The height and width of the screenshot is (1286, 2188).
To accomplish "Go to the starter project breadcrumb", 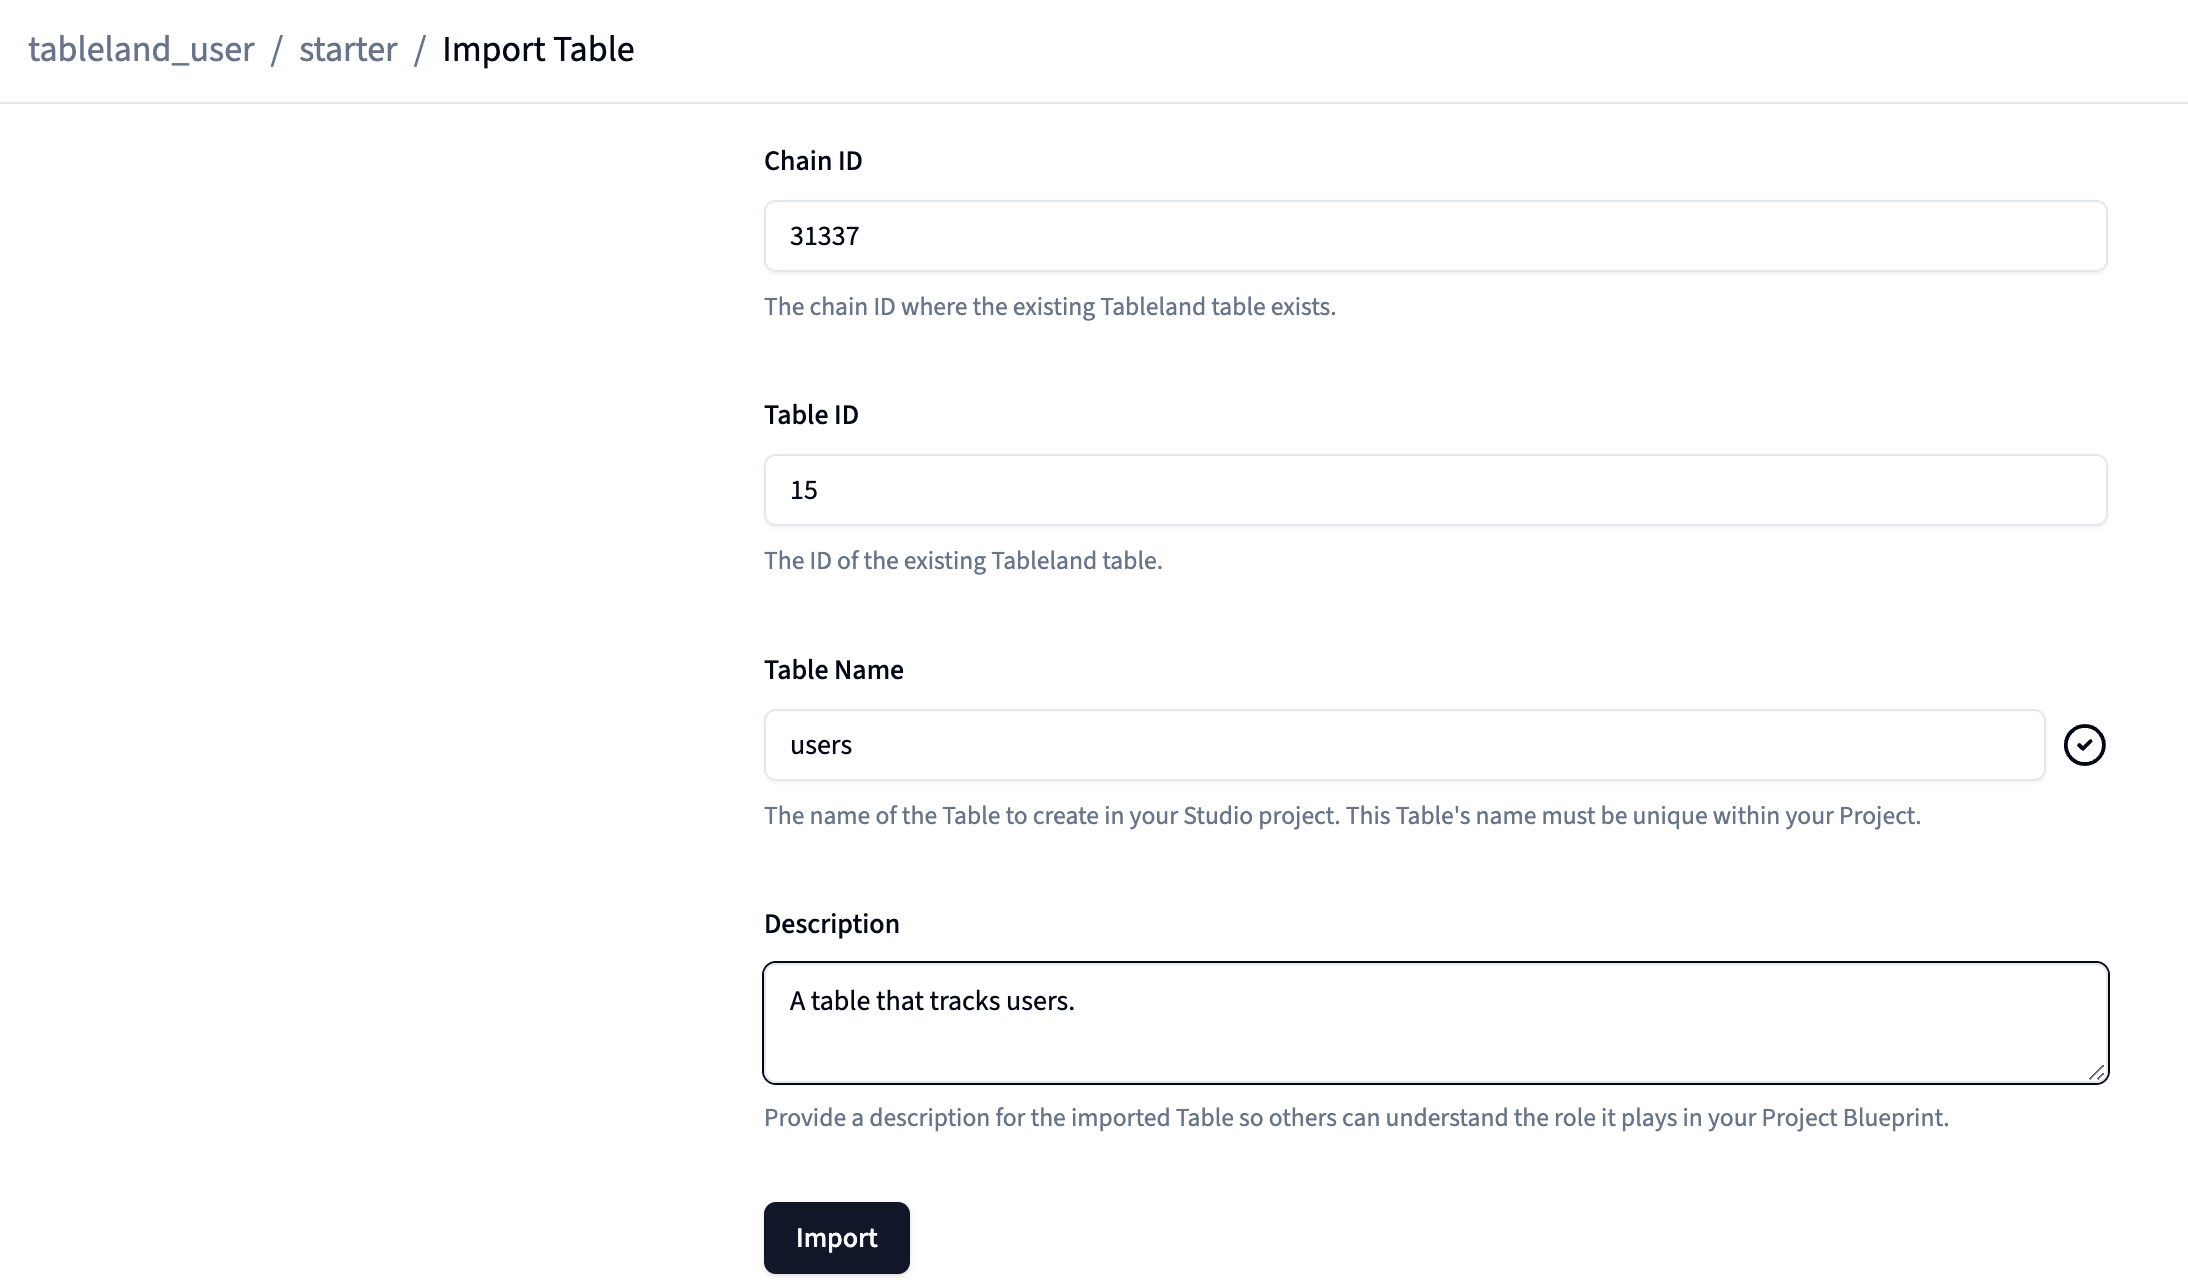I will [x=348, y=49].
